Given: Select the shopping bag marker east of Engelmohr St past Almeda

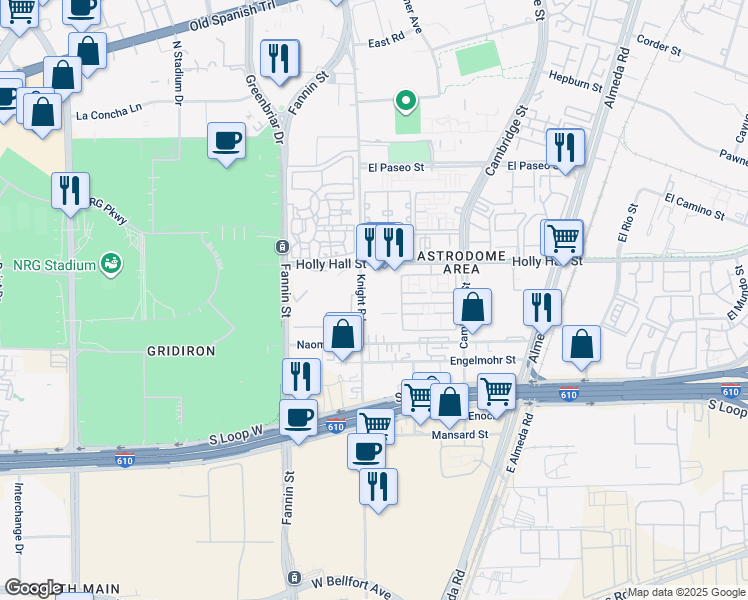Looking at the screenshot, I should click(x=582, y=348).
